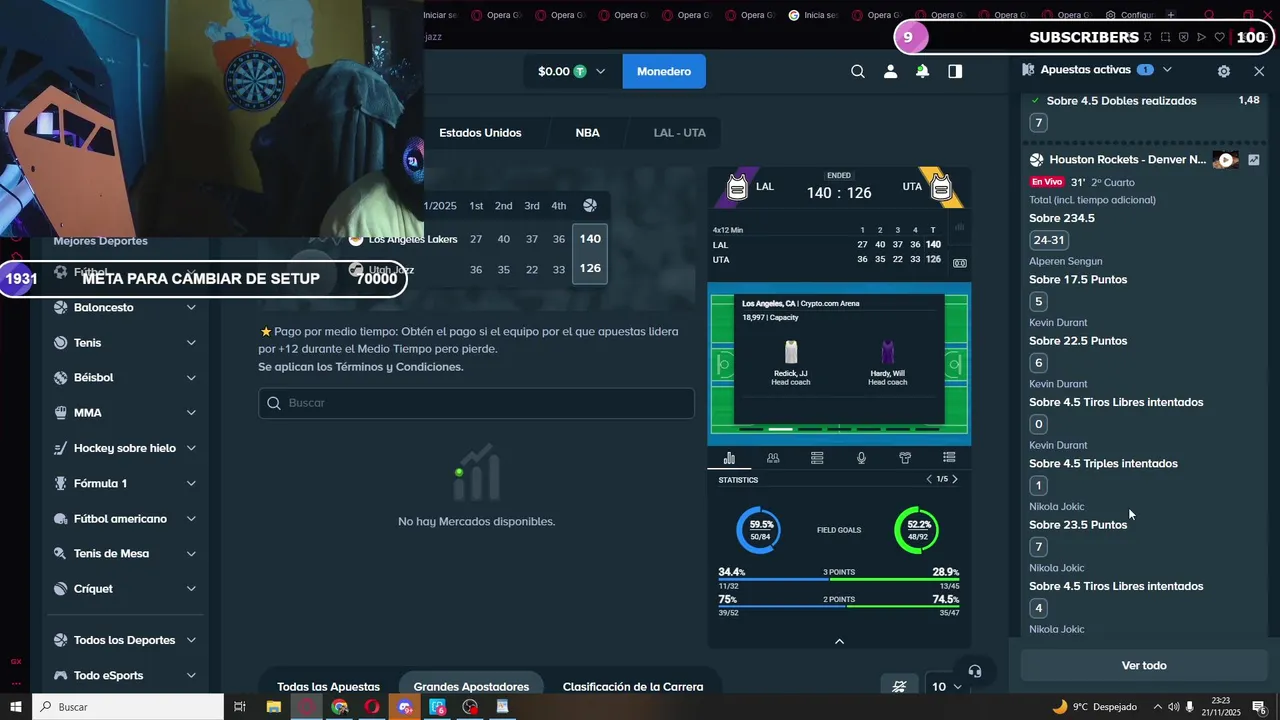The height and width of the screenshot is (720, 1280).
Task: Click Sobre 4.5 Triples intentados selection
Action: pos(1103,463)
